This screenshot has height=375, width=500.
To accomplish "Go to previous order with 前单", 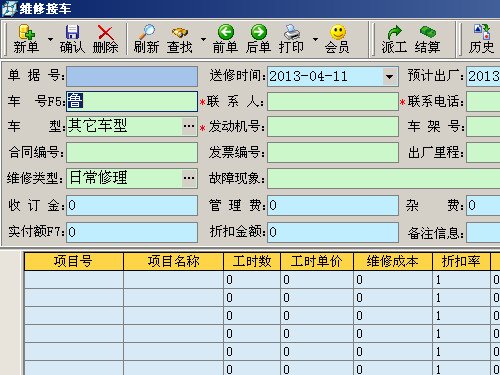I will [226, 39].
